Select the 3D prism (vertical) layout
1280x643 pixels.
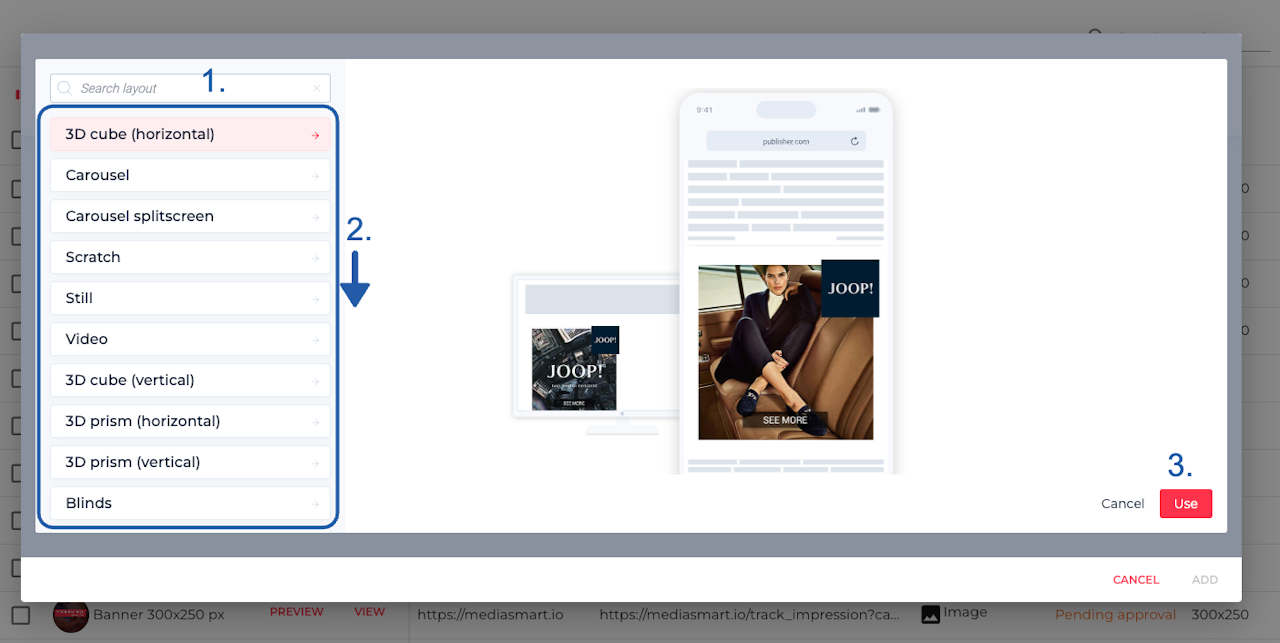[190, 462]
